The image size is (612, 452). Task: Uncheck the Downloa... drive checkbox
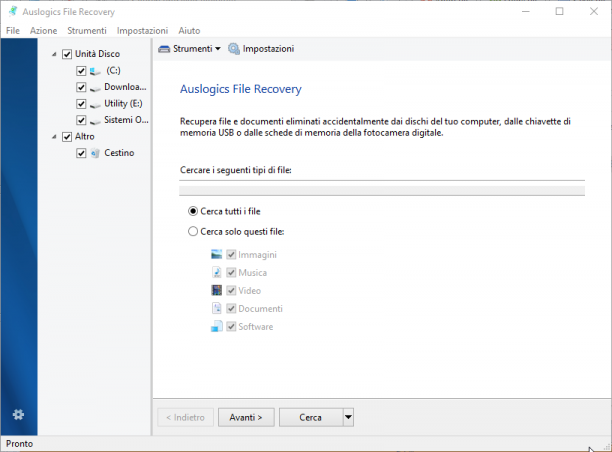tap(81, 87)
